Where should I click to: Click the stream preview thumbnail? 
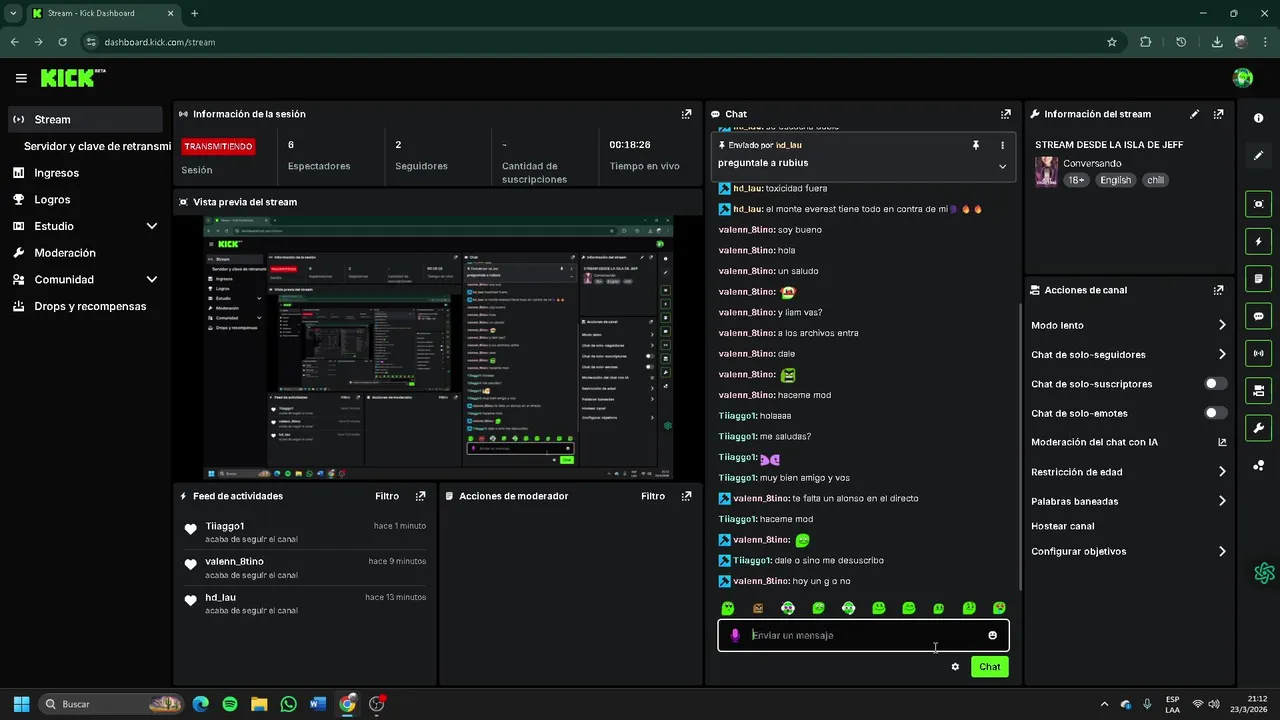pos(438,347)
